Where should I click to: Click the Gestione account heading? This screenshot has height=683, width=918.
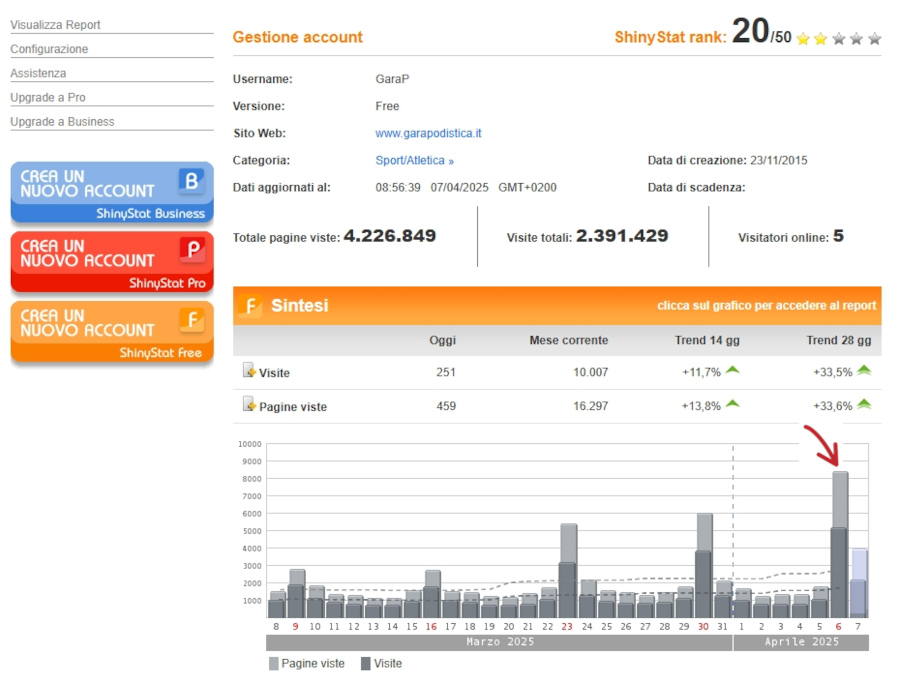297,37
